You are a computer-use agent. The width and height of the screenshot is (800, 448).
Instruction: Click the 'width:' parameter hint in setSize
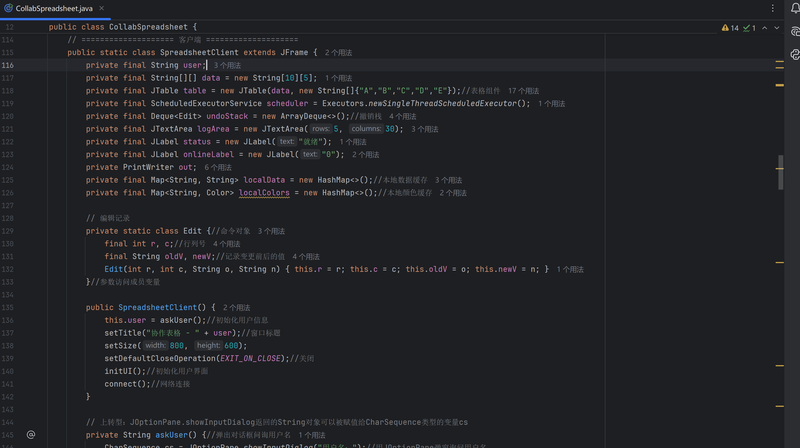tap(155, 346)
